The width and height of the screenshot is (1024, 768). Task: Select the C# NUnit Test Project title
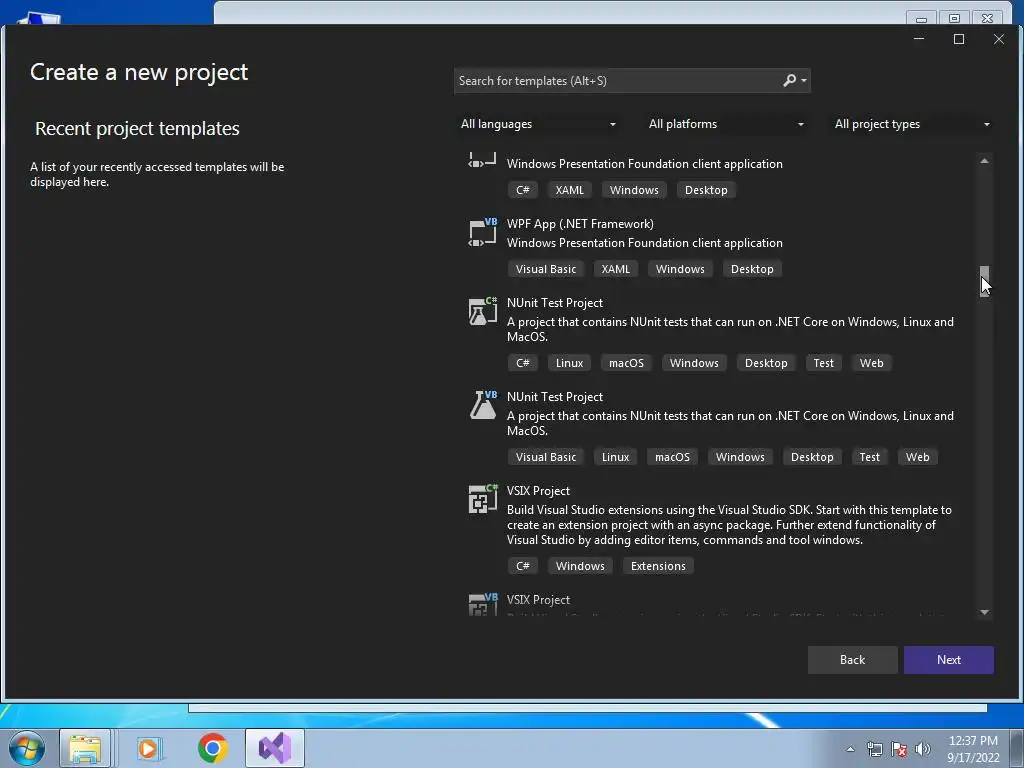554,303
